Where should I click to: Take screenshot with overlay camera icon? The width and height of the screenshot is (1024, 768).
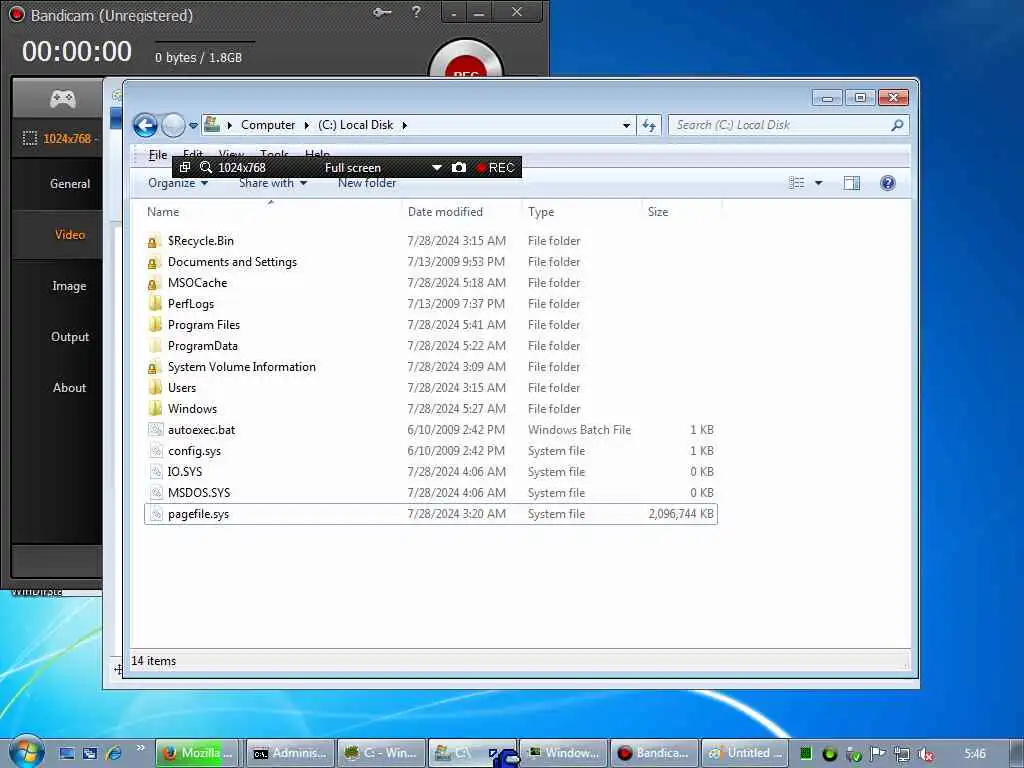click(x=459, y=167)
